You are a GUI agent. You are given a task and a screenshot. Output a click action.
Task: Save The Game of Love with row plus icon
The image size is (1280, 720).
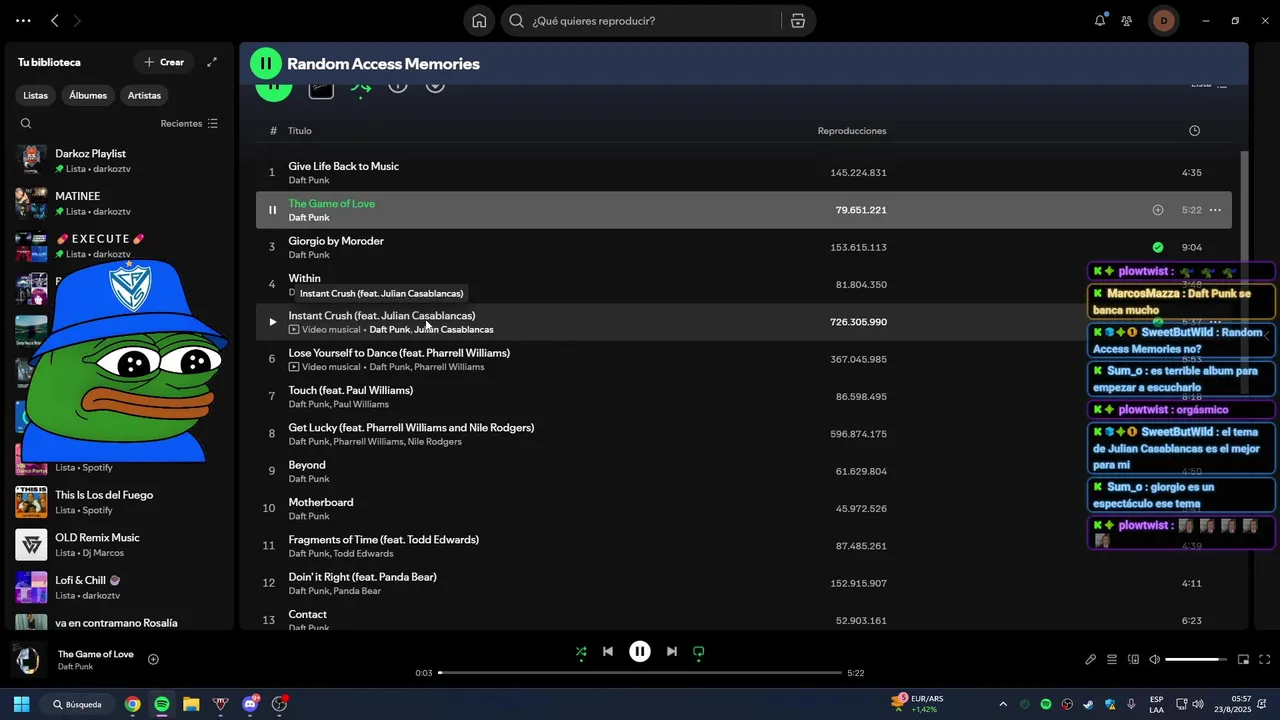click(1157, 210)
